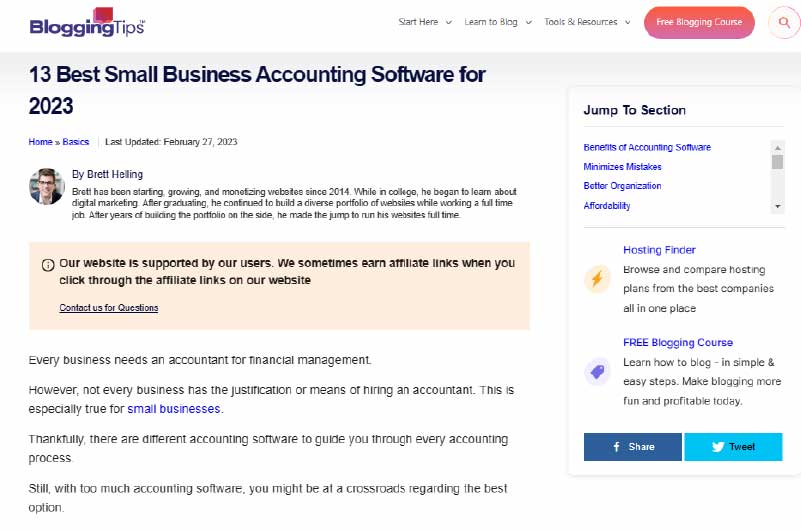Click the Hosting Finder lightning bolt icon
The image size is (801, 531).
597,279
